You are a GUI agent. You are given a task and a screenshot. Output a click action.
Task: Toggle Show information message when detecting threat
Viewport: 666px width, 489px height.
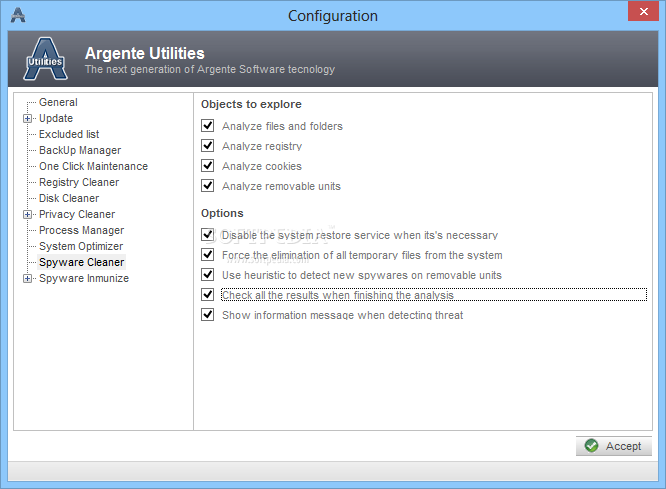pyautogui.click(x=207, y=314)
